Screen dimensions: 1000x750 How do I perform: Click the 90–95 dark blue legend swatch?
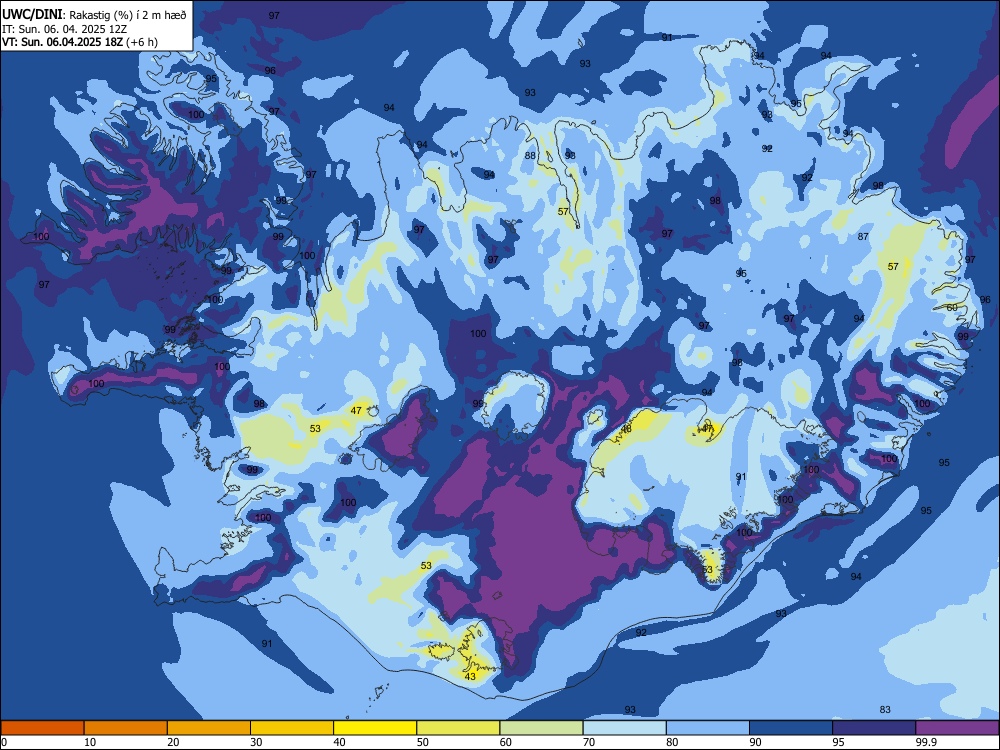click(x=791, y=728)
